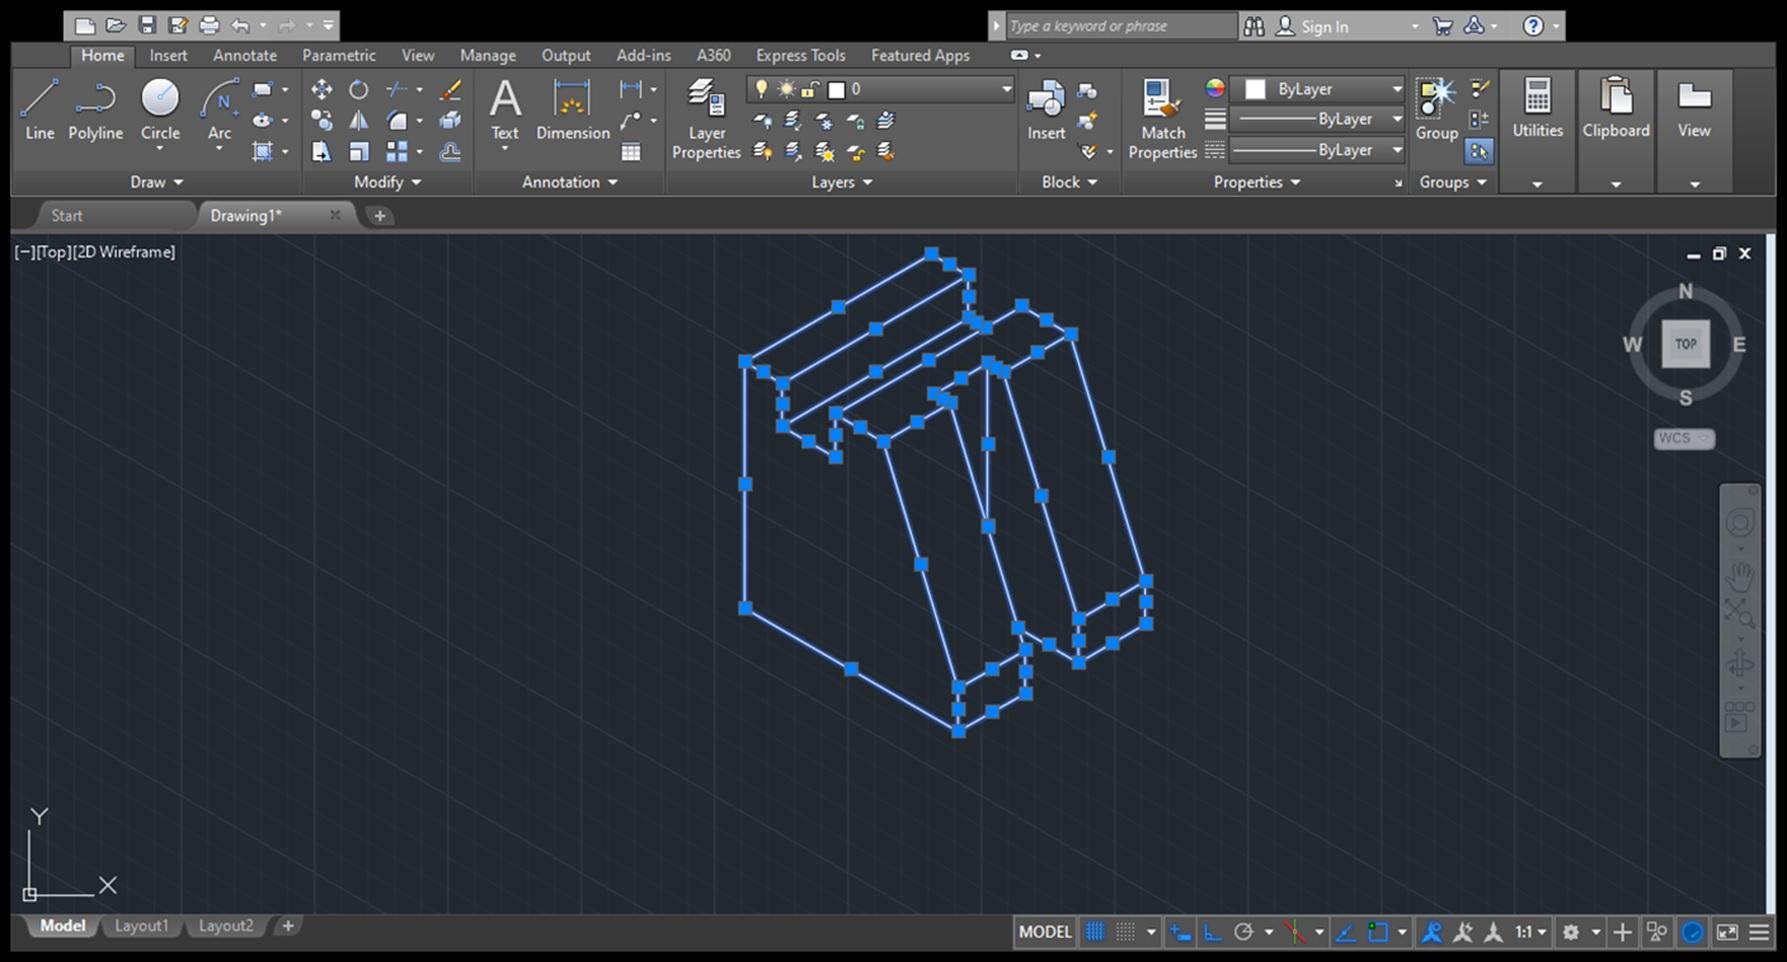
Task: Activate the Polyline tool
Action: pyautogui.click(x=95, y=110)
